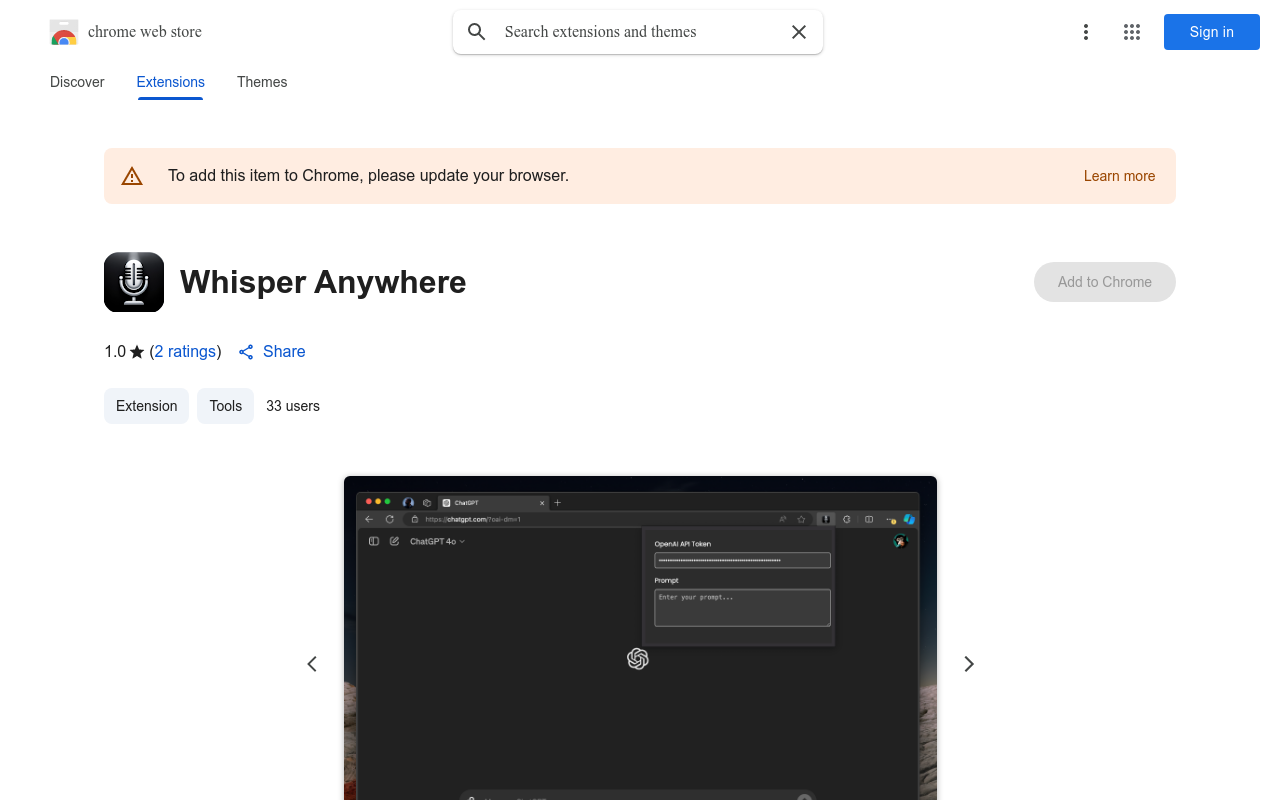Click the warning triangle icon in banner
This screenshot has height=800, width=1280.
coord(132,176)
